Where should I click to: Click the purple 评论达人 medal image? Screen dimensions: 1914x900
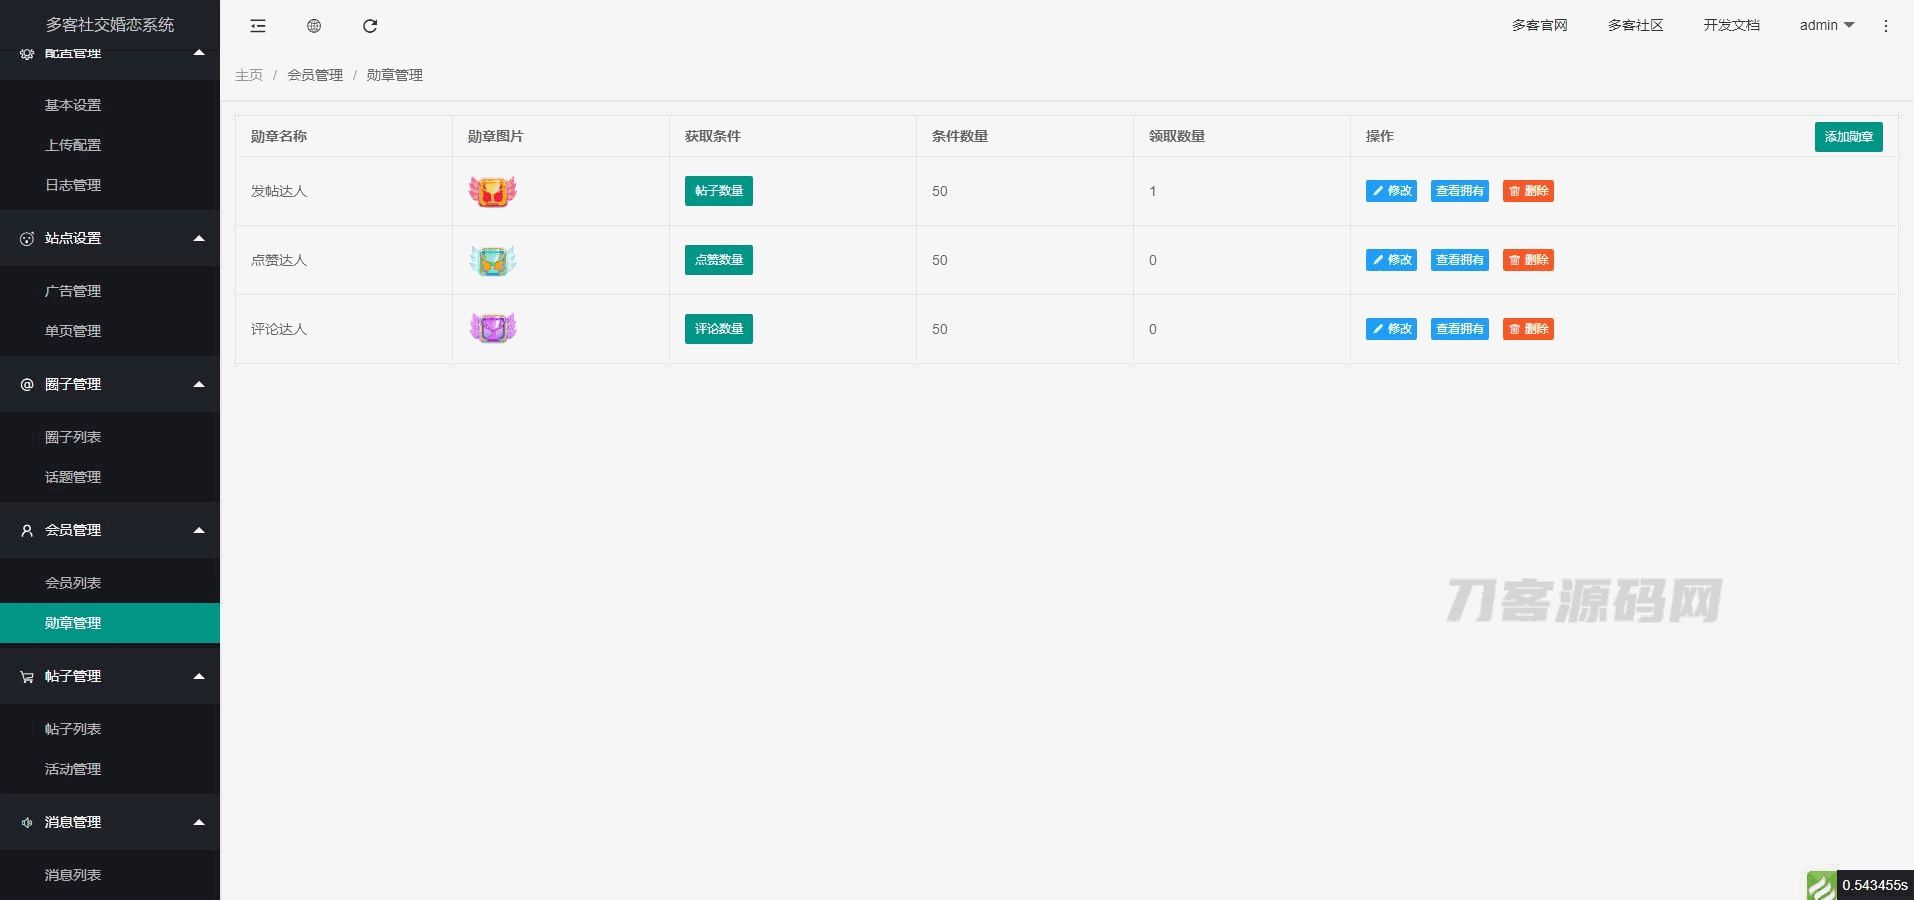[x=492, y=328]
